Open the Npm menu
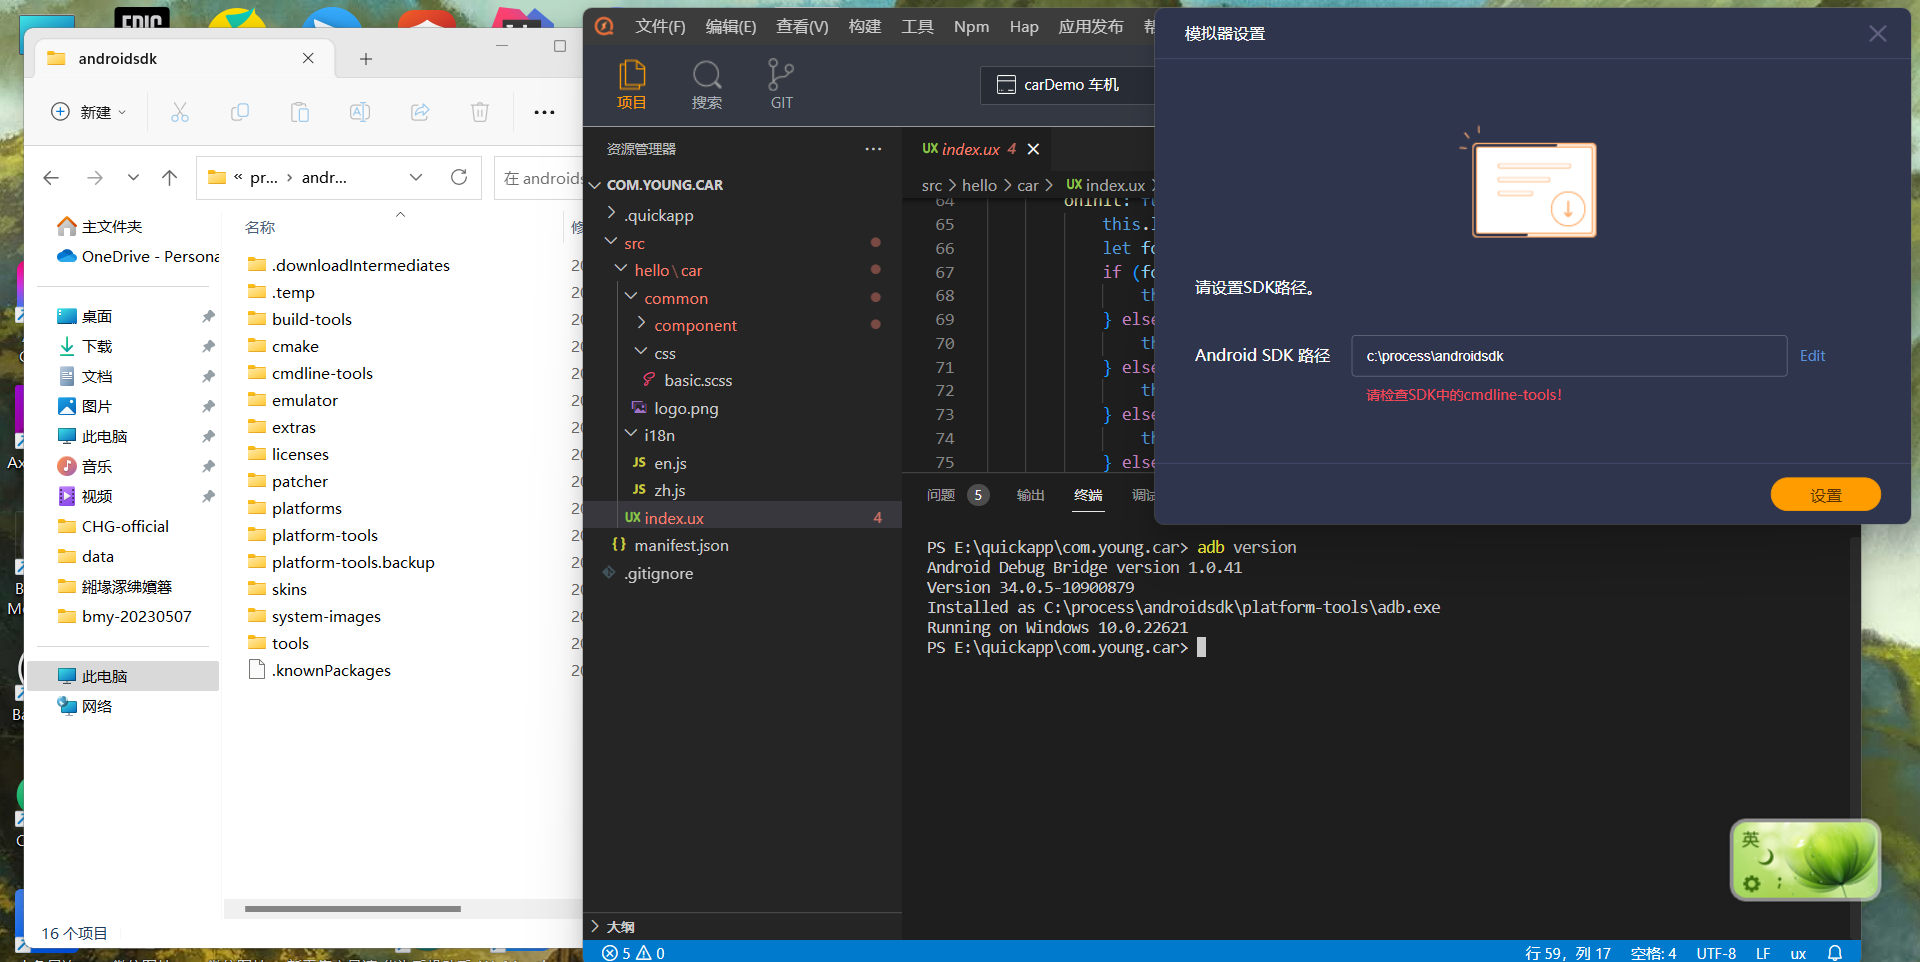1920x962 pixels. tap(971, 27)
